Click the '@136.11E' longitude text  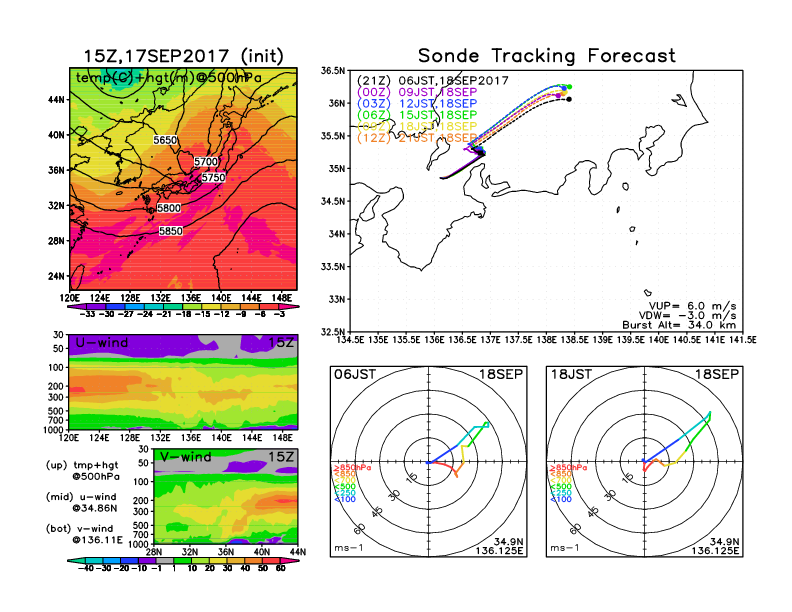pyautogui.click(x=97, y=540)
